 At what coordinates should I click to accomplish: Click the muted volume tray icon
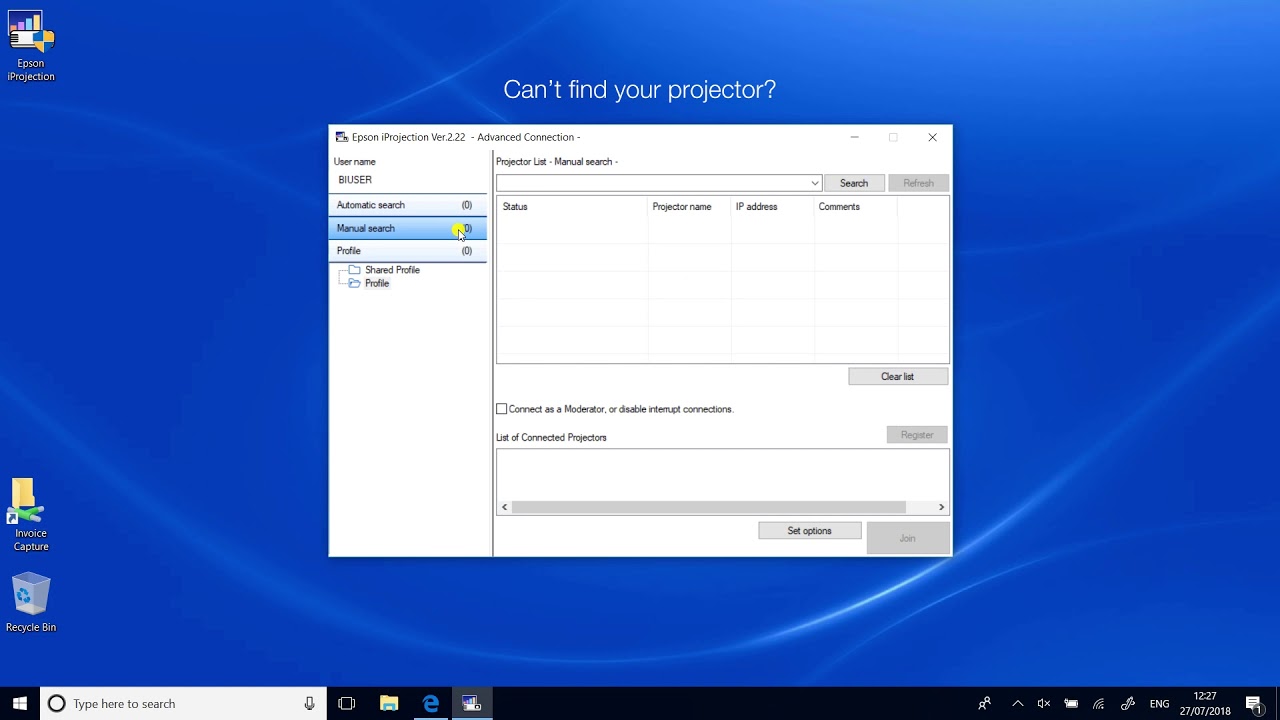click(1044, 704)
